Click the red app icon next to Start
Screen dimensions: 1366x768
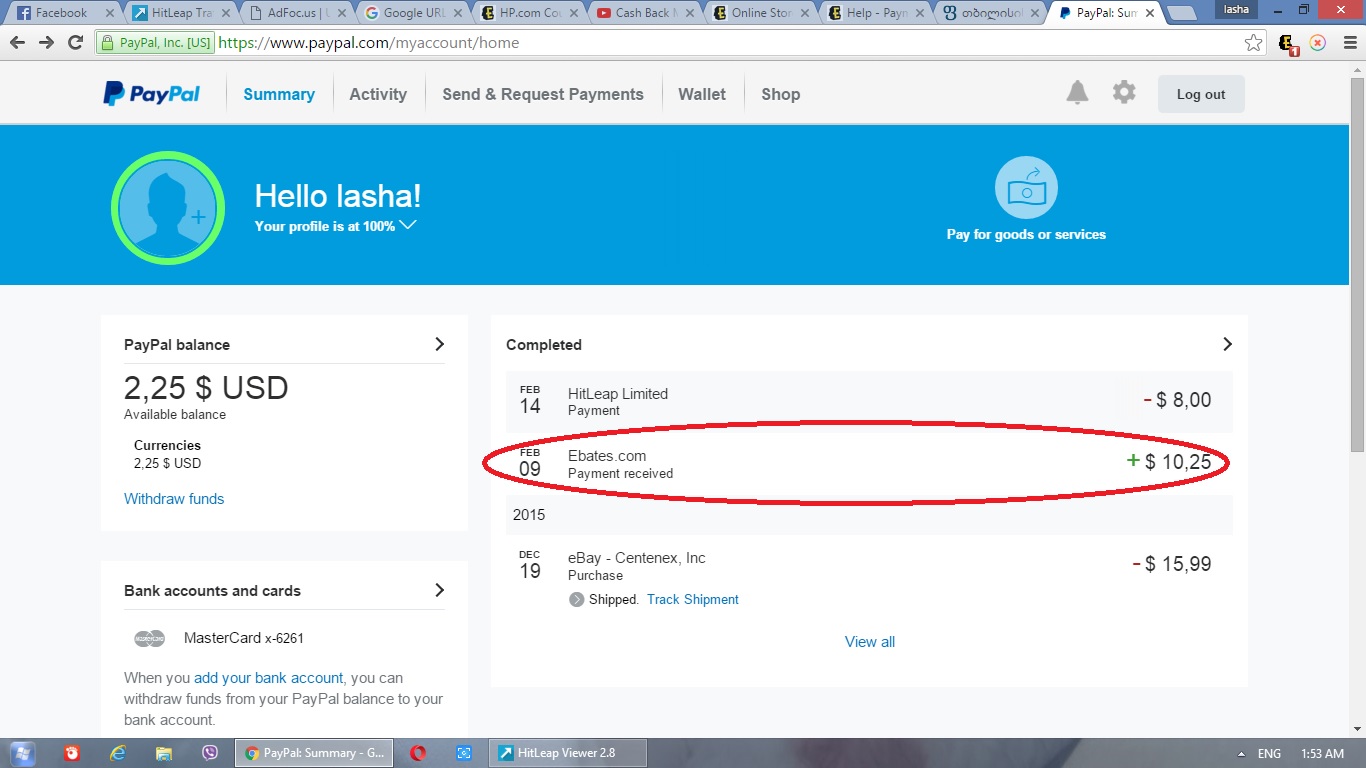pyautogui.click(x=72, y=753)
